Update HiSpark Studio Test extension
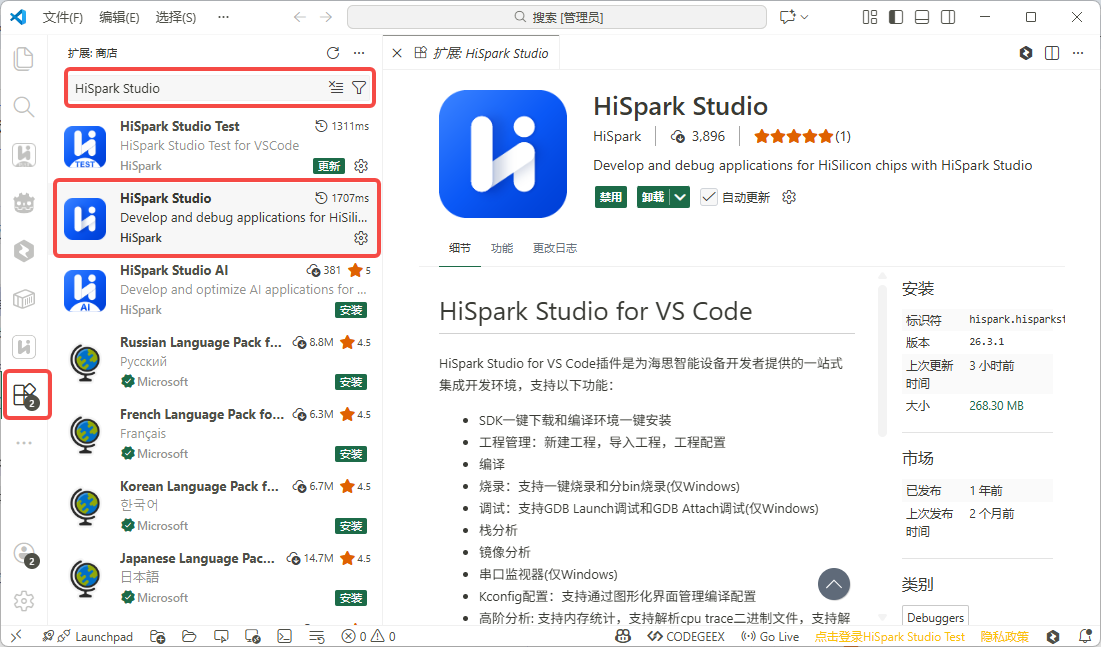The image size is (1101, 647). [x=329, y=166]
